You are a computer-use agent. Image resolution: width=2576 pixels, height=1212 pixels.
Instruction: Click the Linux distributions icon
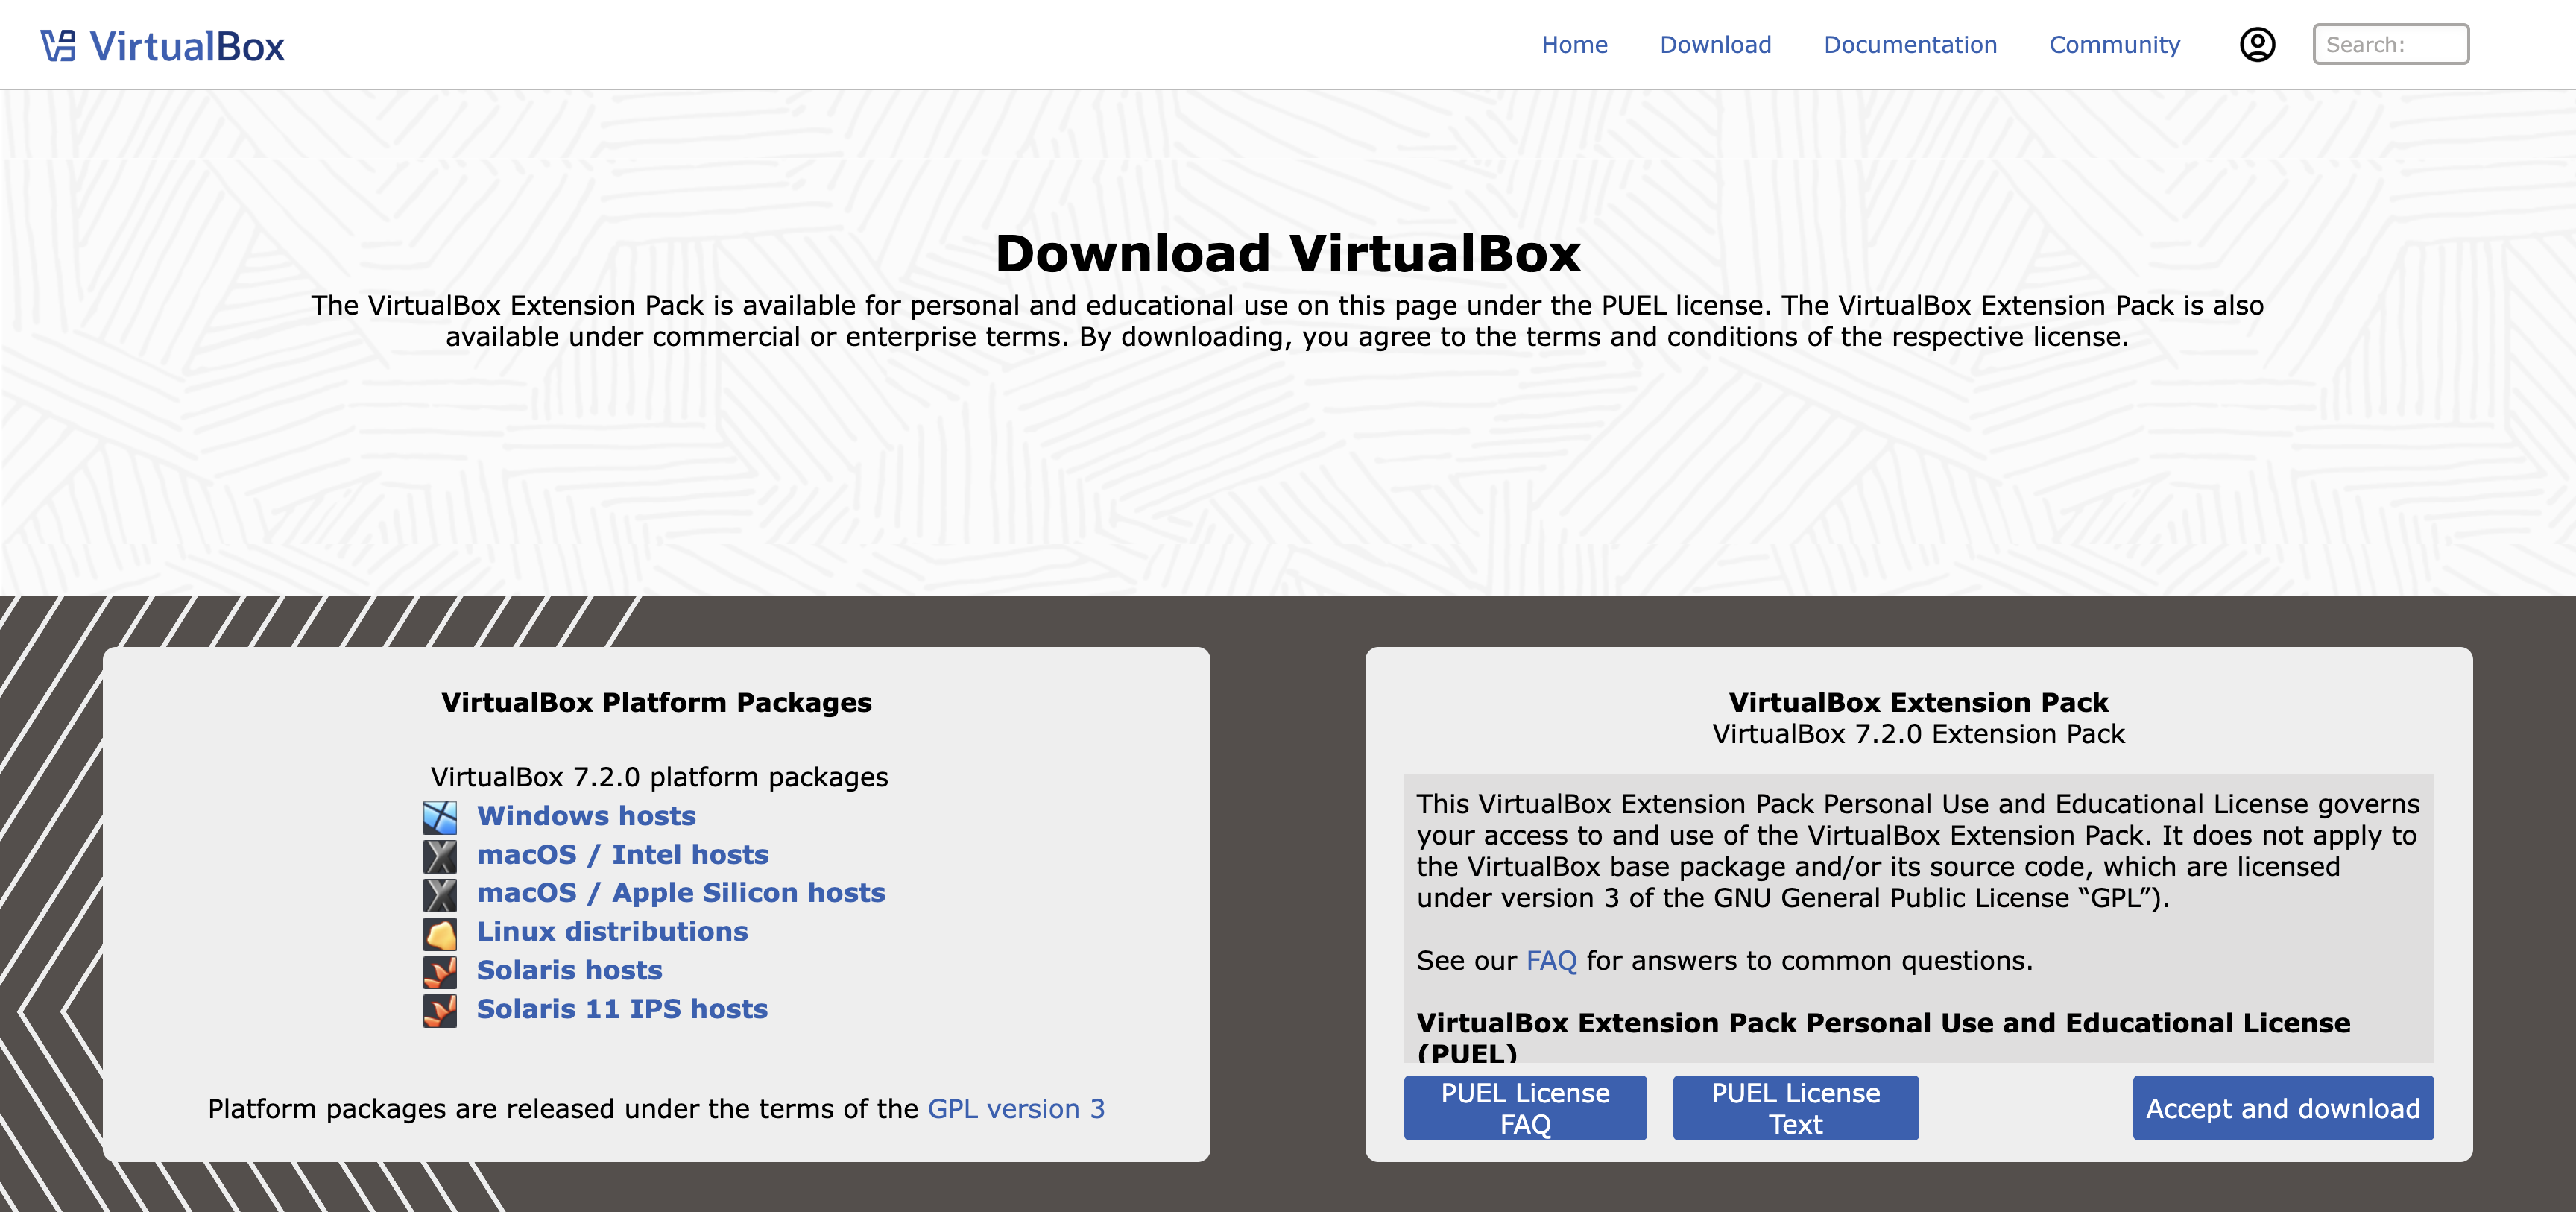[440, 933]
